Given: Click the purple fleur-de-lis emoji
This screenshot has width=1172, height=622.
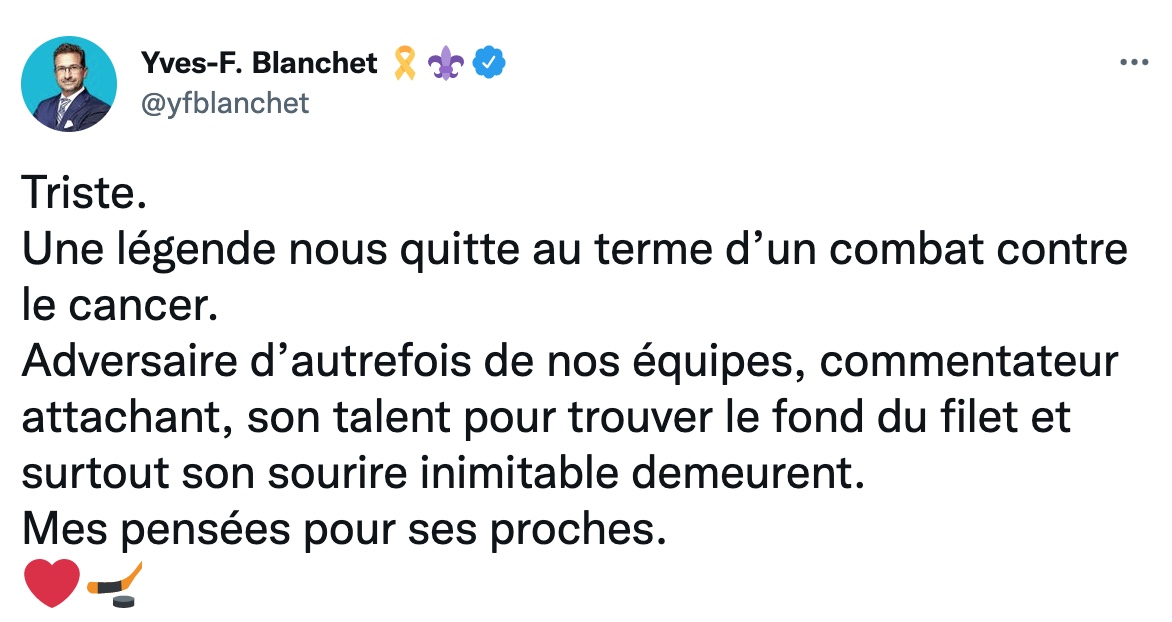Looking at the screenshot, I should pos(446,64).
